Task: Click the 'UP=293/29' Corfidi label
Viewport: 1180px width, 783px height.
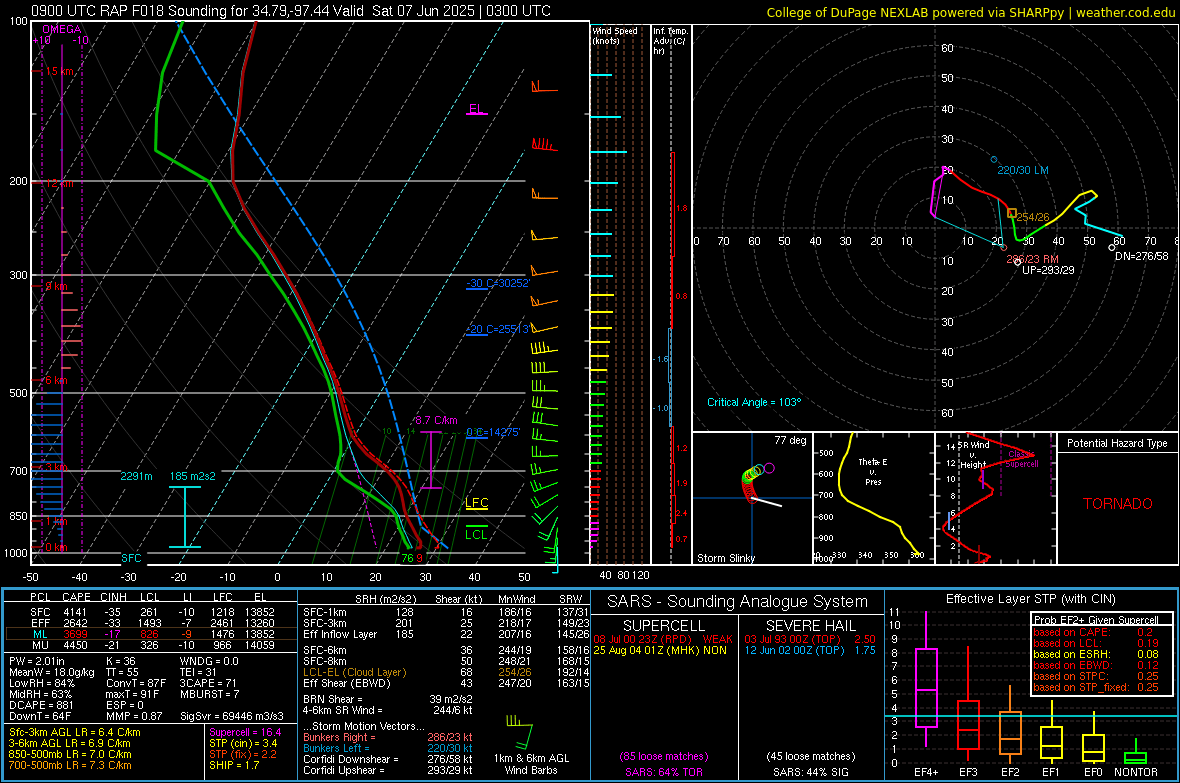Action: [x=1048, y=270]
